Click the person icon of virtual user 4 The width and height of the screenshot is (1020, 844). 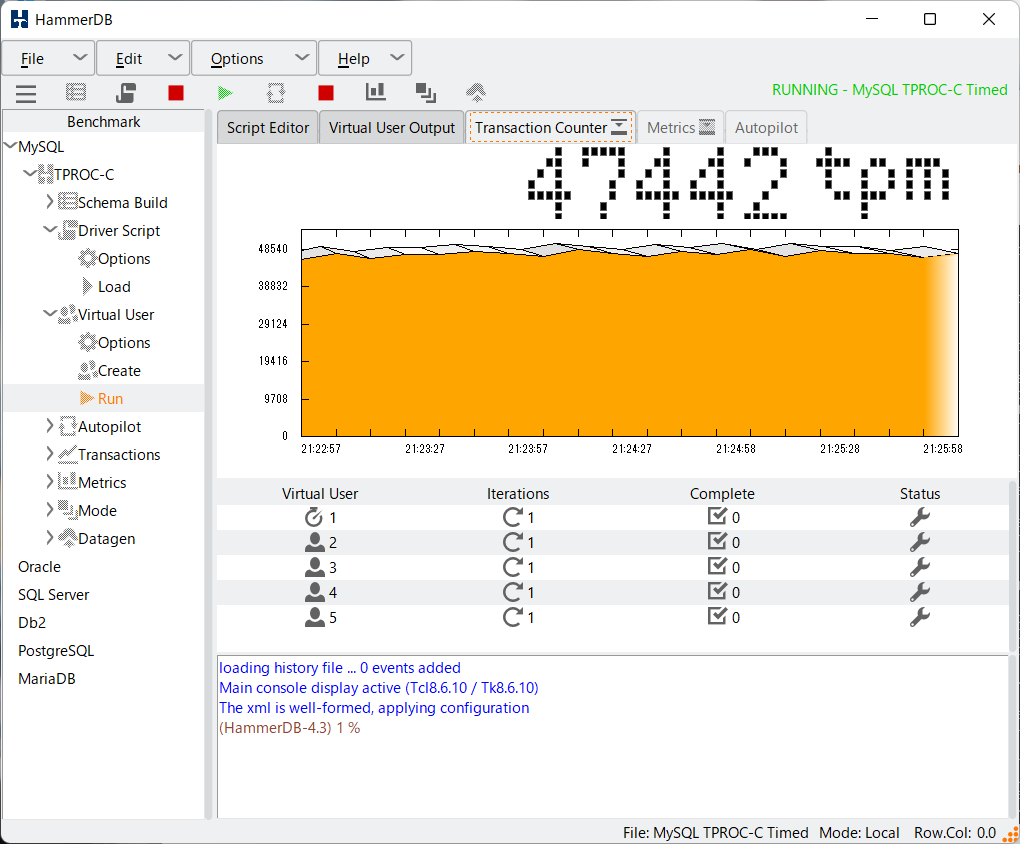click(x=315, y=592)
